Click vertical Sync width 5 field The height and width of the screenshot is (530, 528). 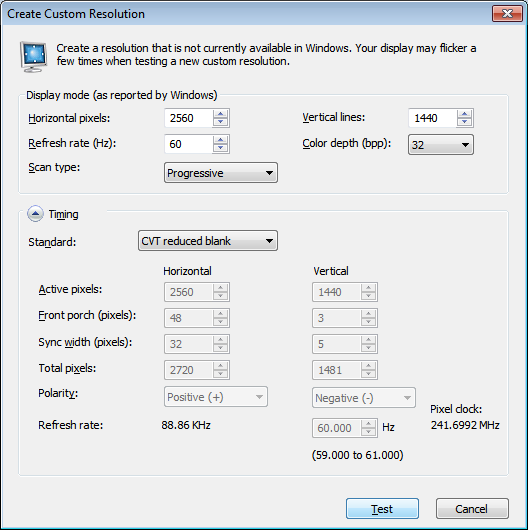(337, 344)
